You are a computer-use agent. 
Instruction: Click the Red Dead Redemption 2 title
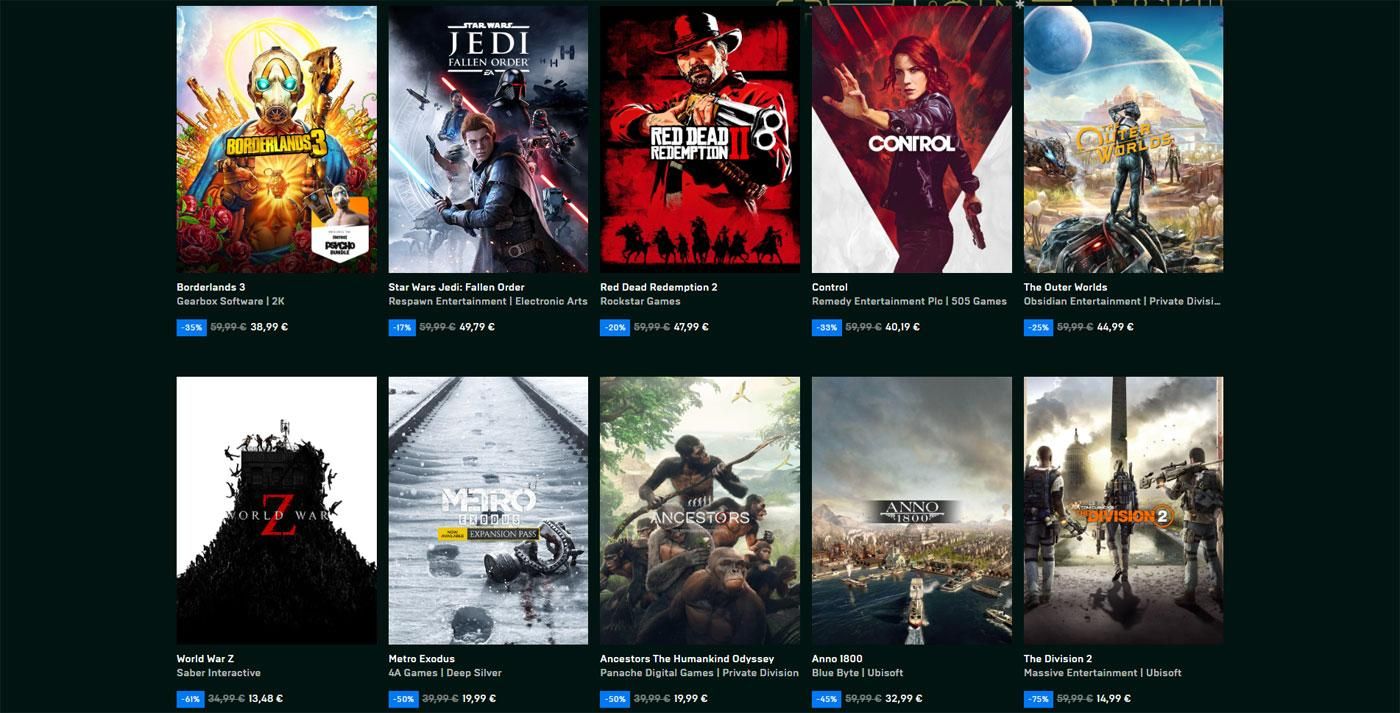coord(659,287)
